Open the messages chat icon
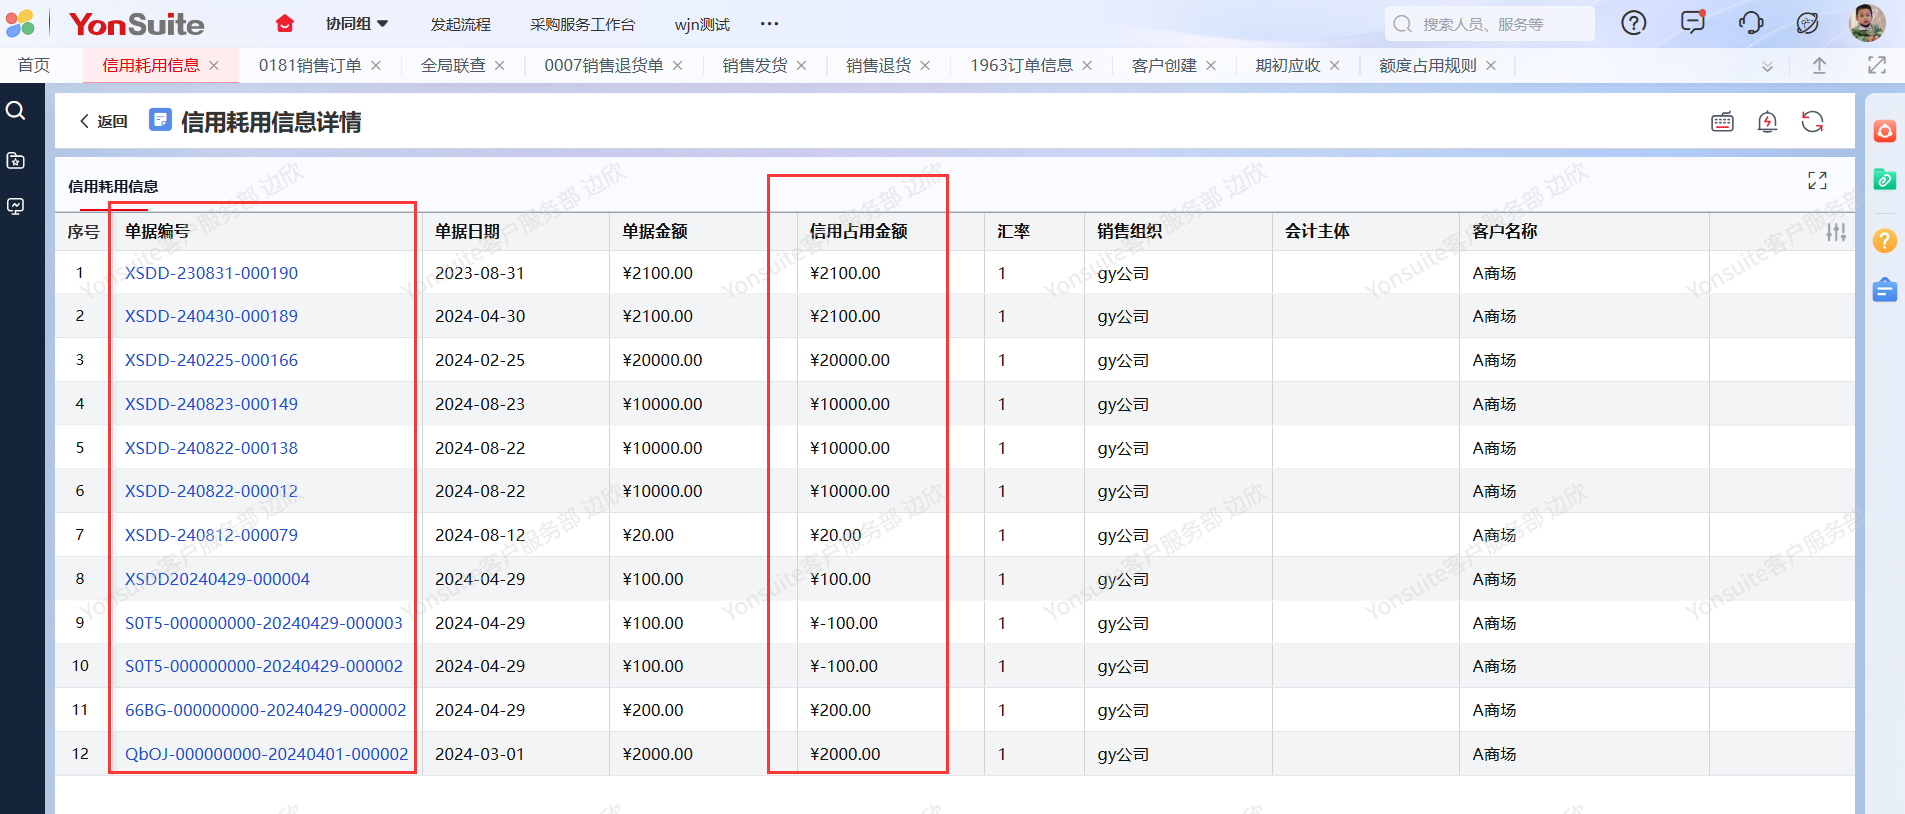The image size is (1905, 814). pyautogui.click(x=1692, y=23)
